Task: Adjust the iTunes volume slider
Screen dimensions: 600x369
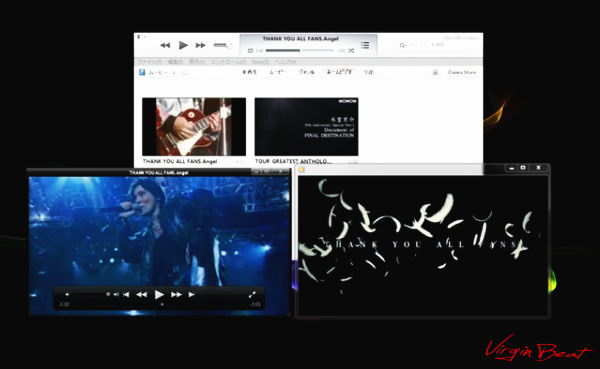Action: pyautogui.click(x=223, y=45)
